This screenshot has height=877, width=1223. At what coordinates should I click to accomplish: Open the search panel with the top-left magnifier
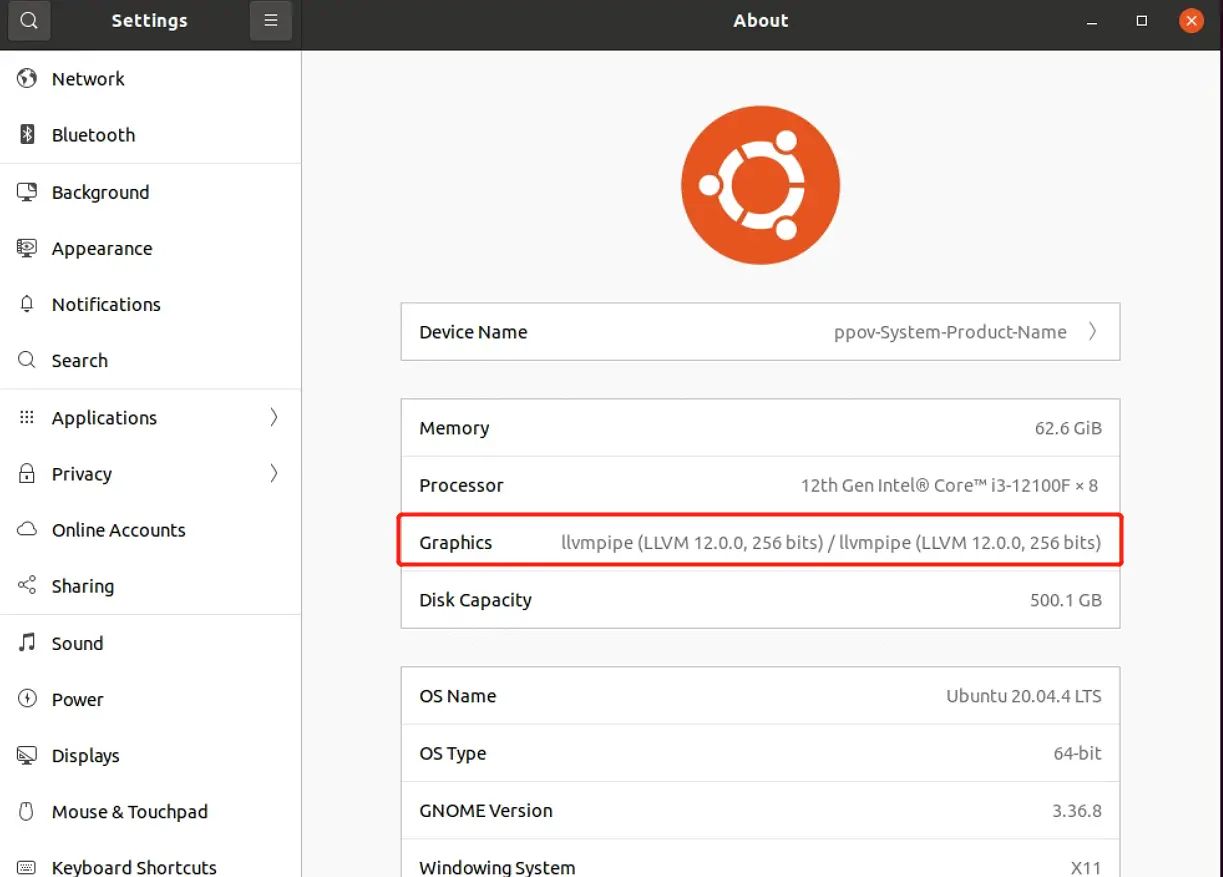click(28, 20)
